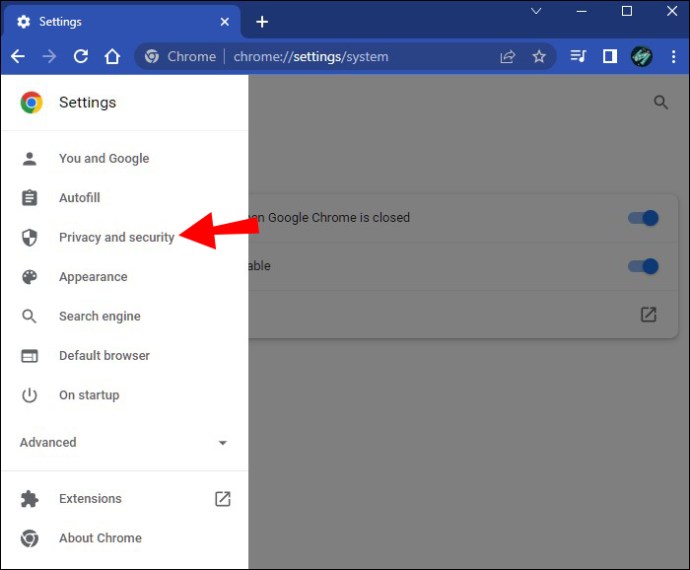Reload the current page
The width and height of the screenshot is (690, 570).
(x=81, y=56)
